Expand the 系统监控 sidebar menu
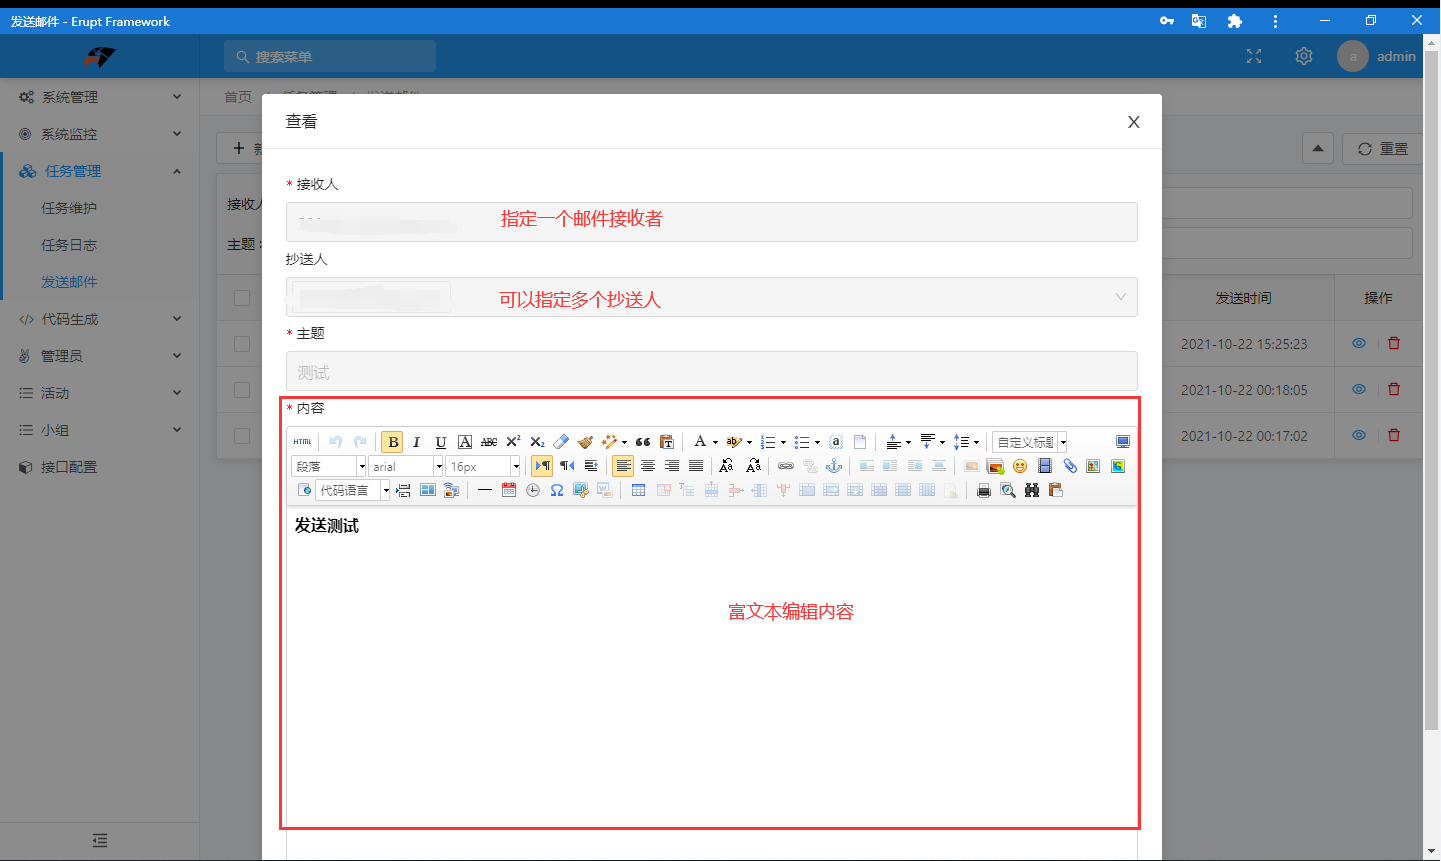 pos(99,134)
